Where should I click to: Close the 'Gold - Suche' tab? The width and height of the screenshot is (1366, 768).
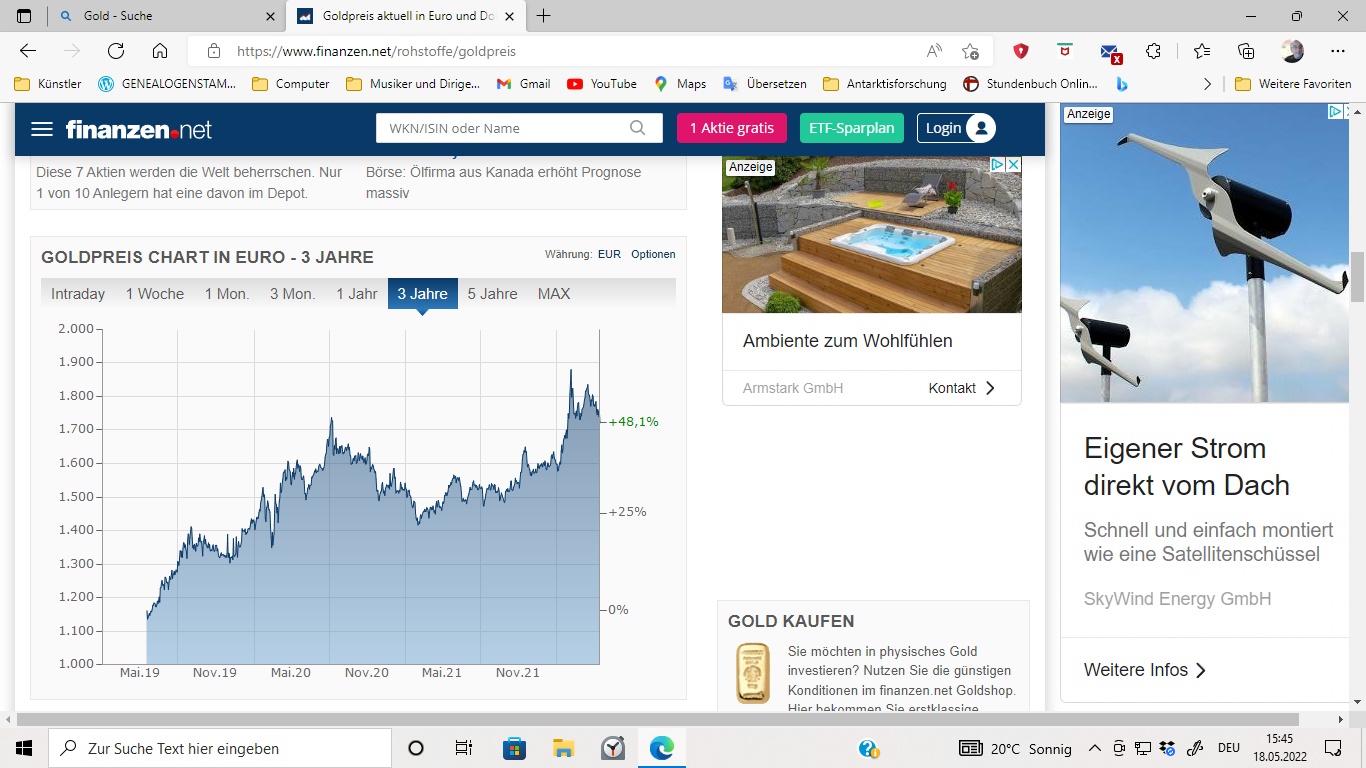271,16
